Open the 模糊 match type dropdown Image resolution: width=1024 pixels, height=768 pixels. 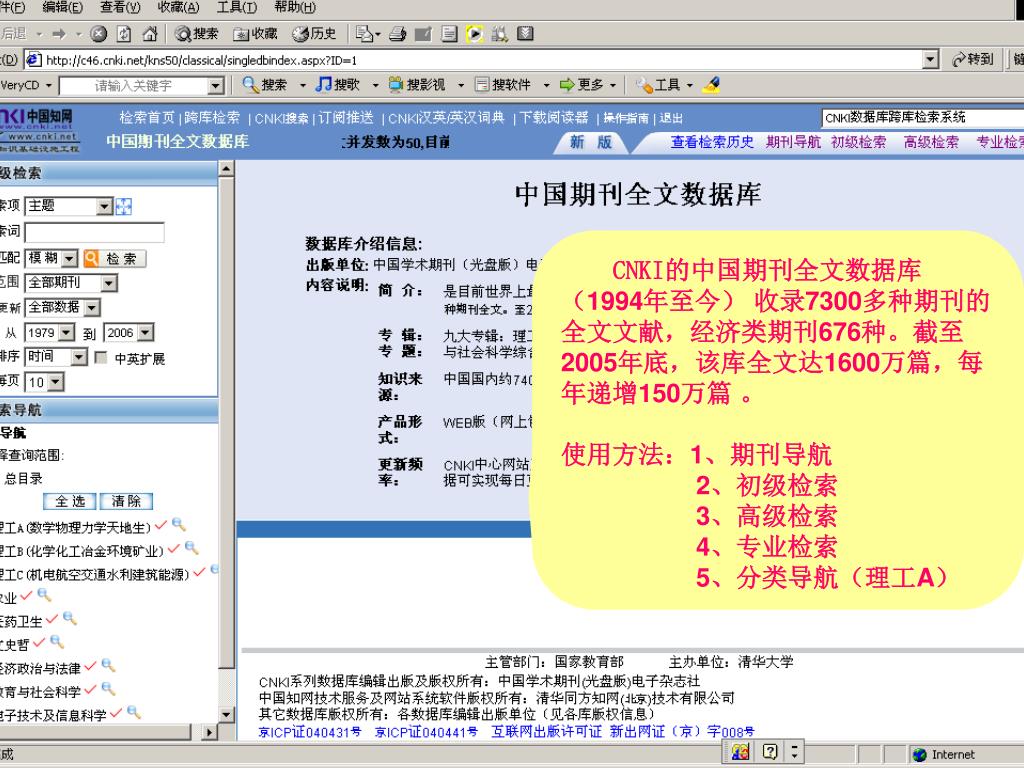(70, 258)
